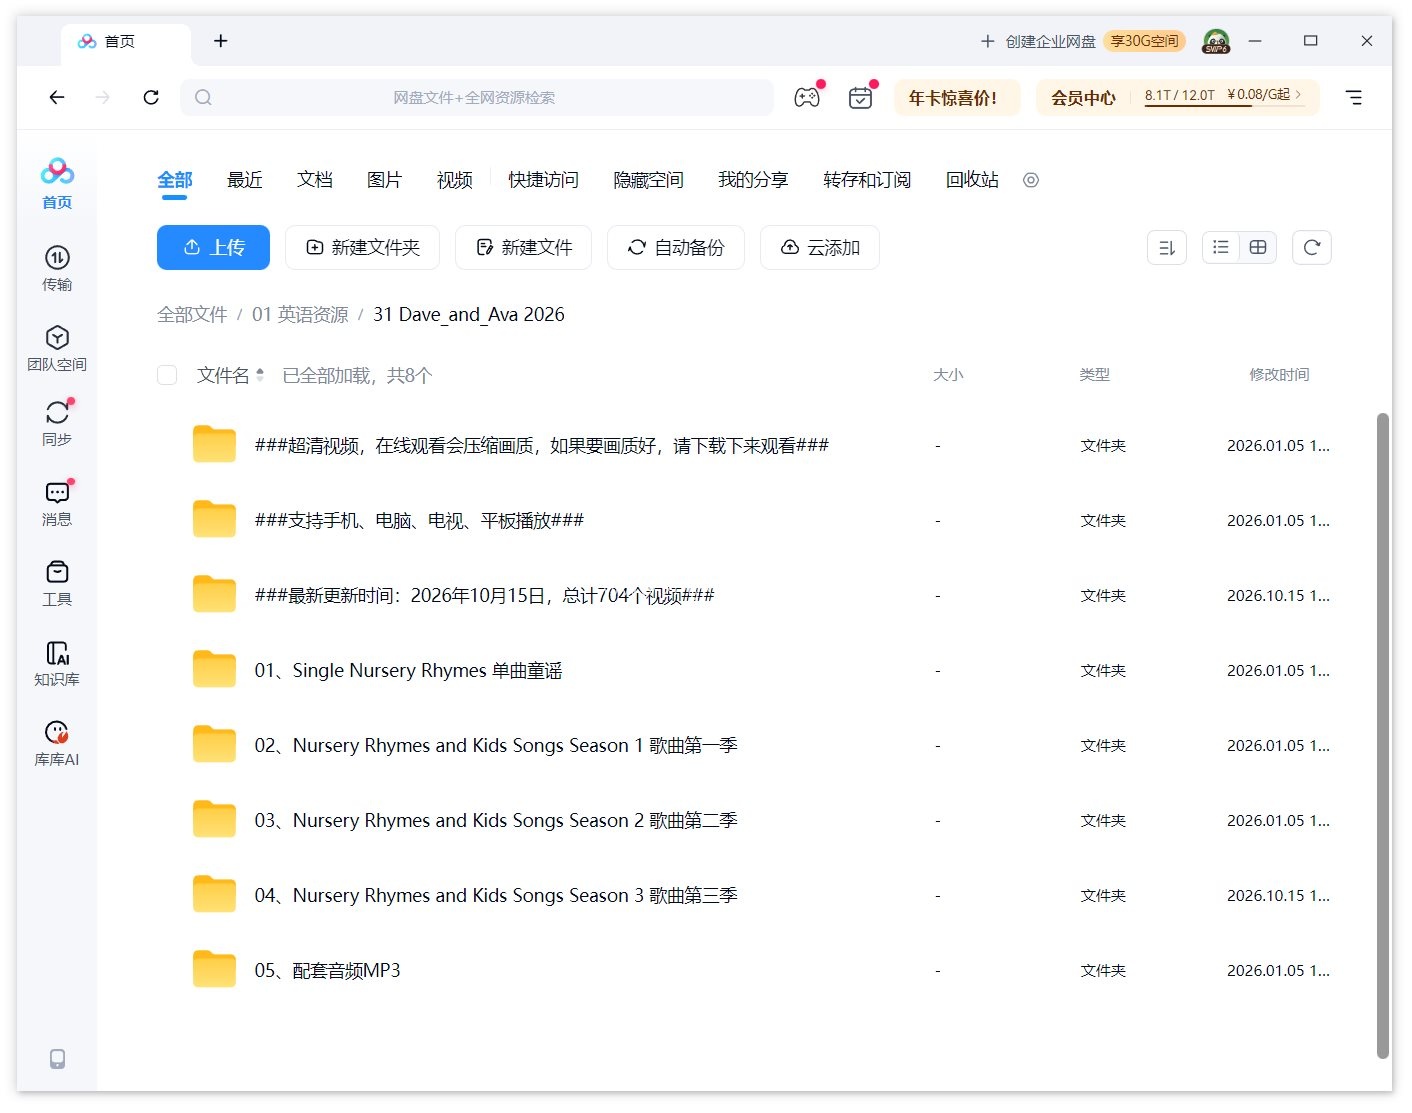
Task: Open folder 03、Nursery Rhymes Season 2 歌曲第二季
Action: click(496, 820)
